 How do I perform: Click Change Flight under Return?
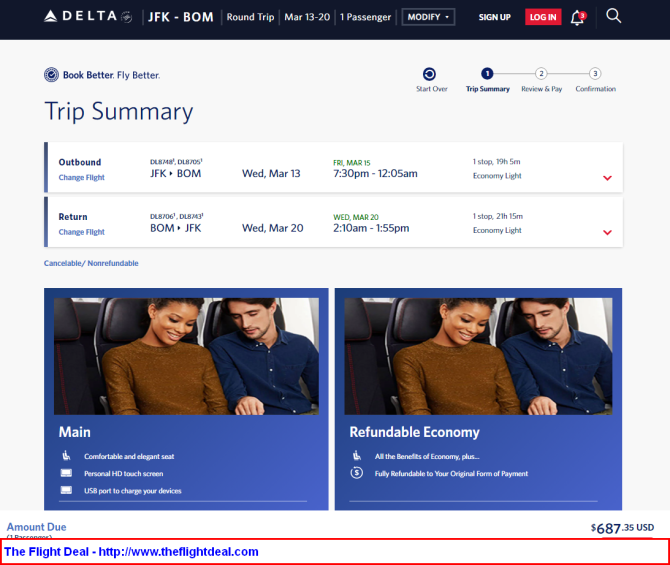(x=81, y=232)
